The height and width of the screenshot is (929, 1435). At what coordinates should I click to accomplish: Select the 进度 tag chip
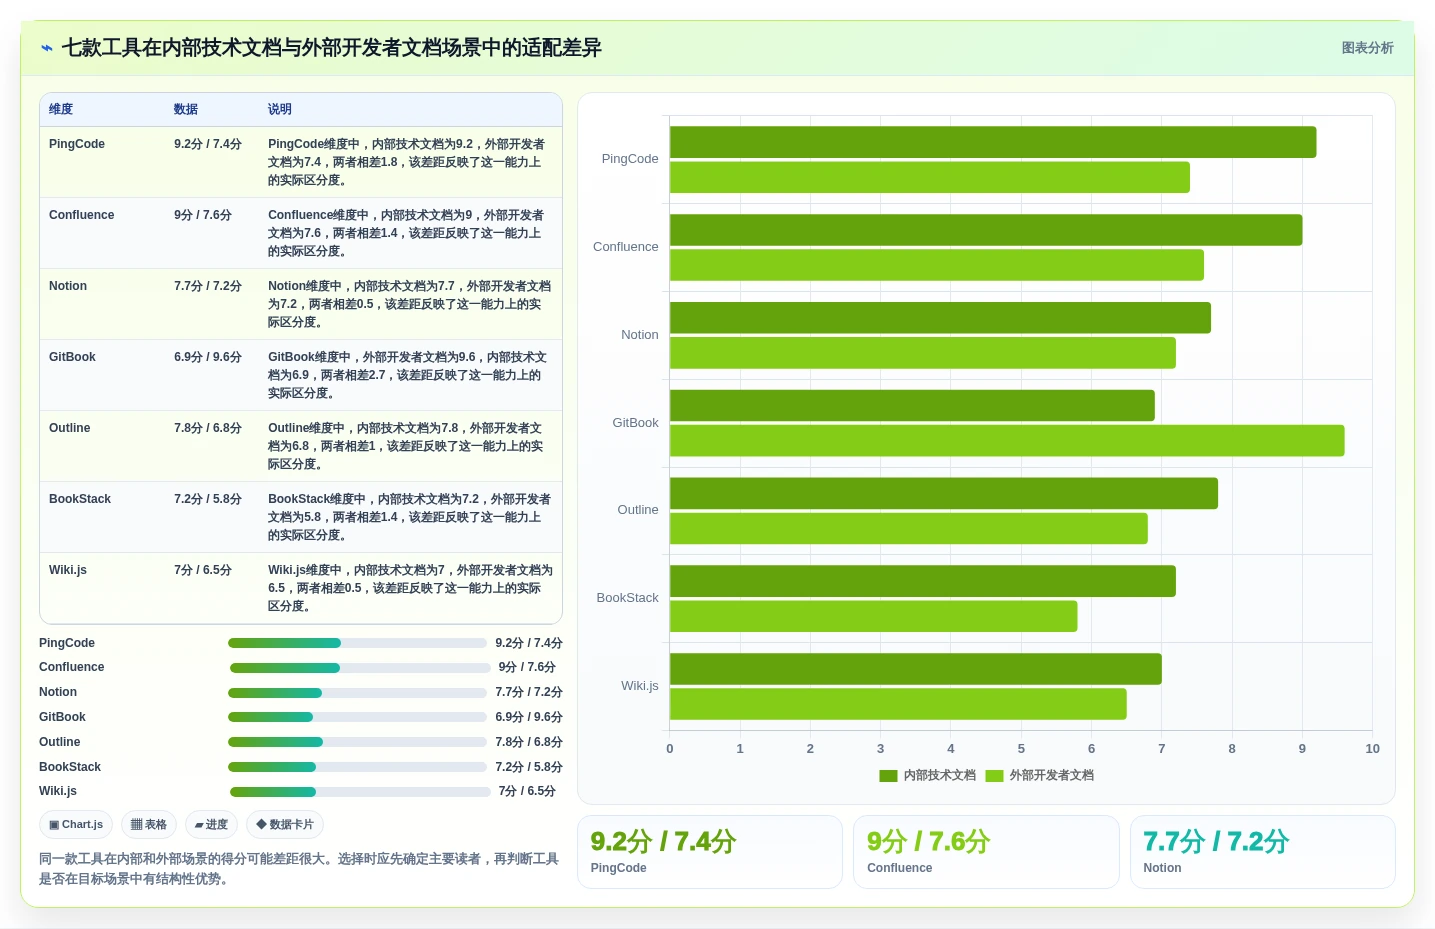(x=211, y=825)
